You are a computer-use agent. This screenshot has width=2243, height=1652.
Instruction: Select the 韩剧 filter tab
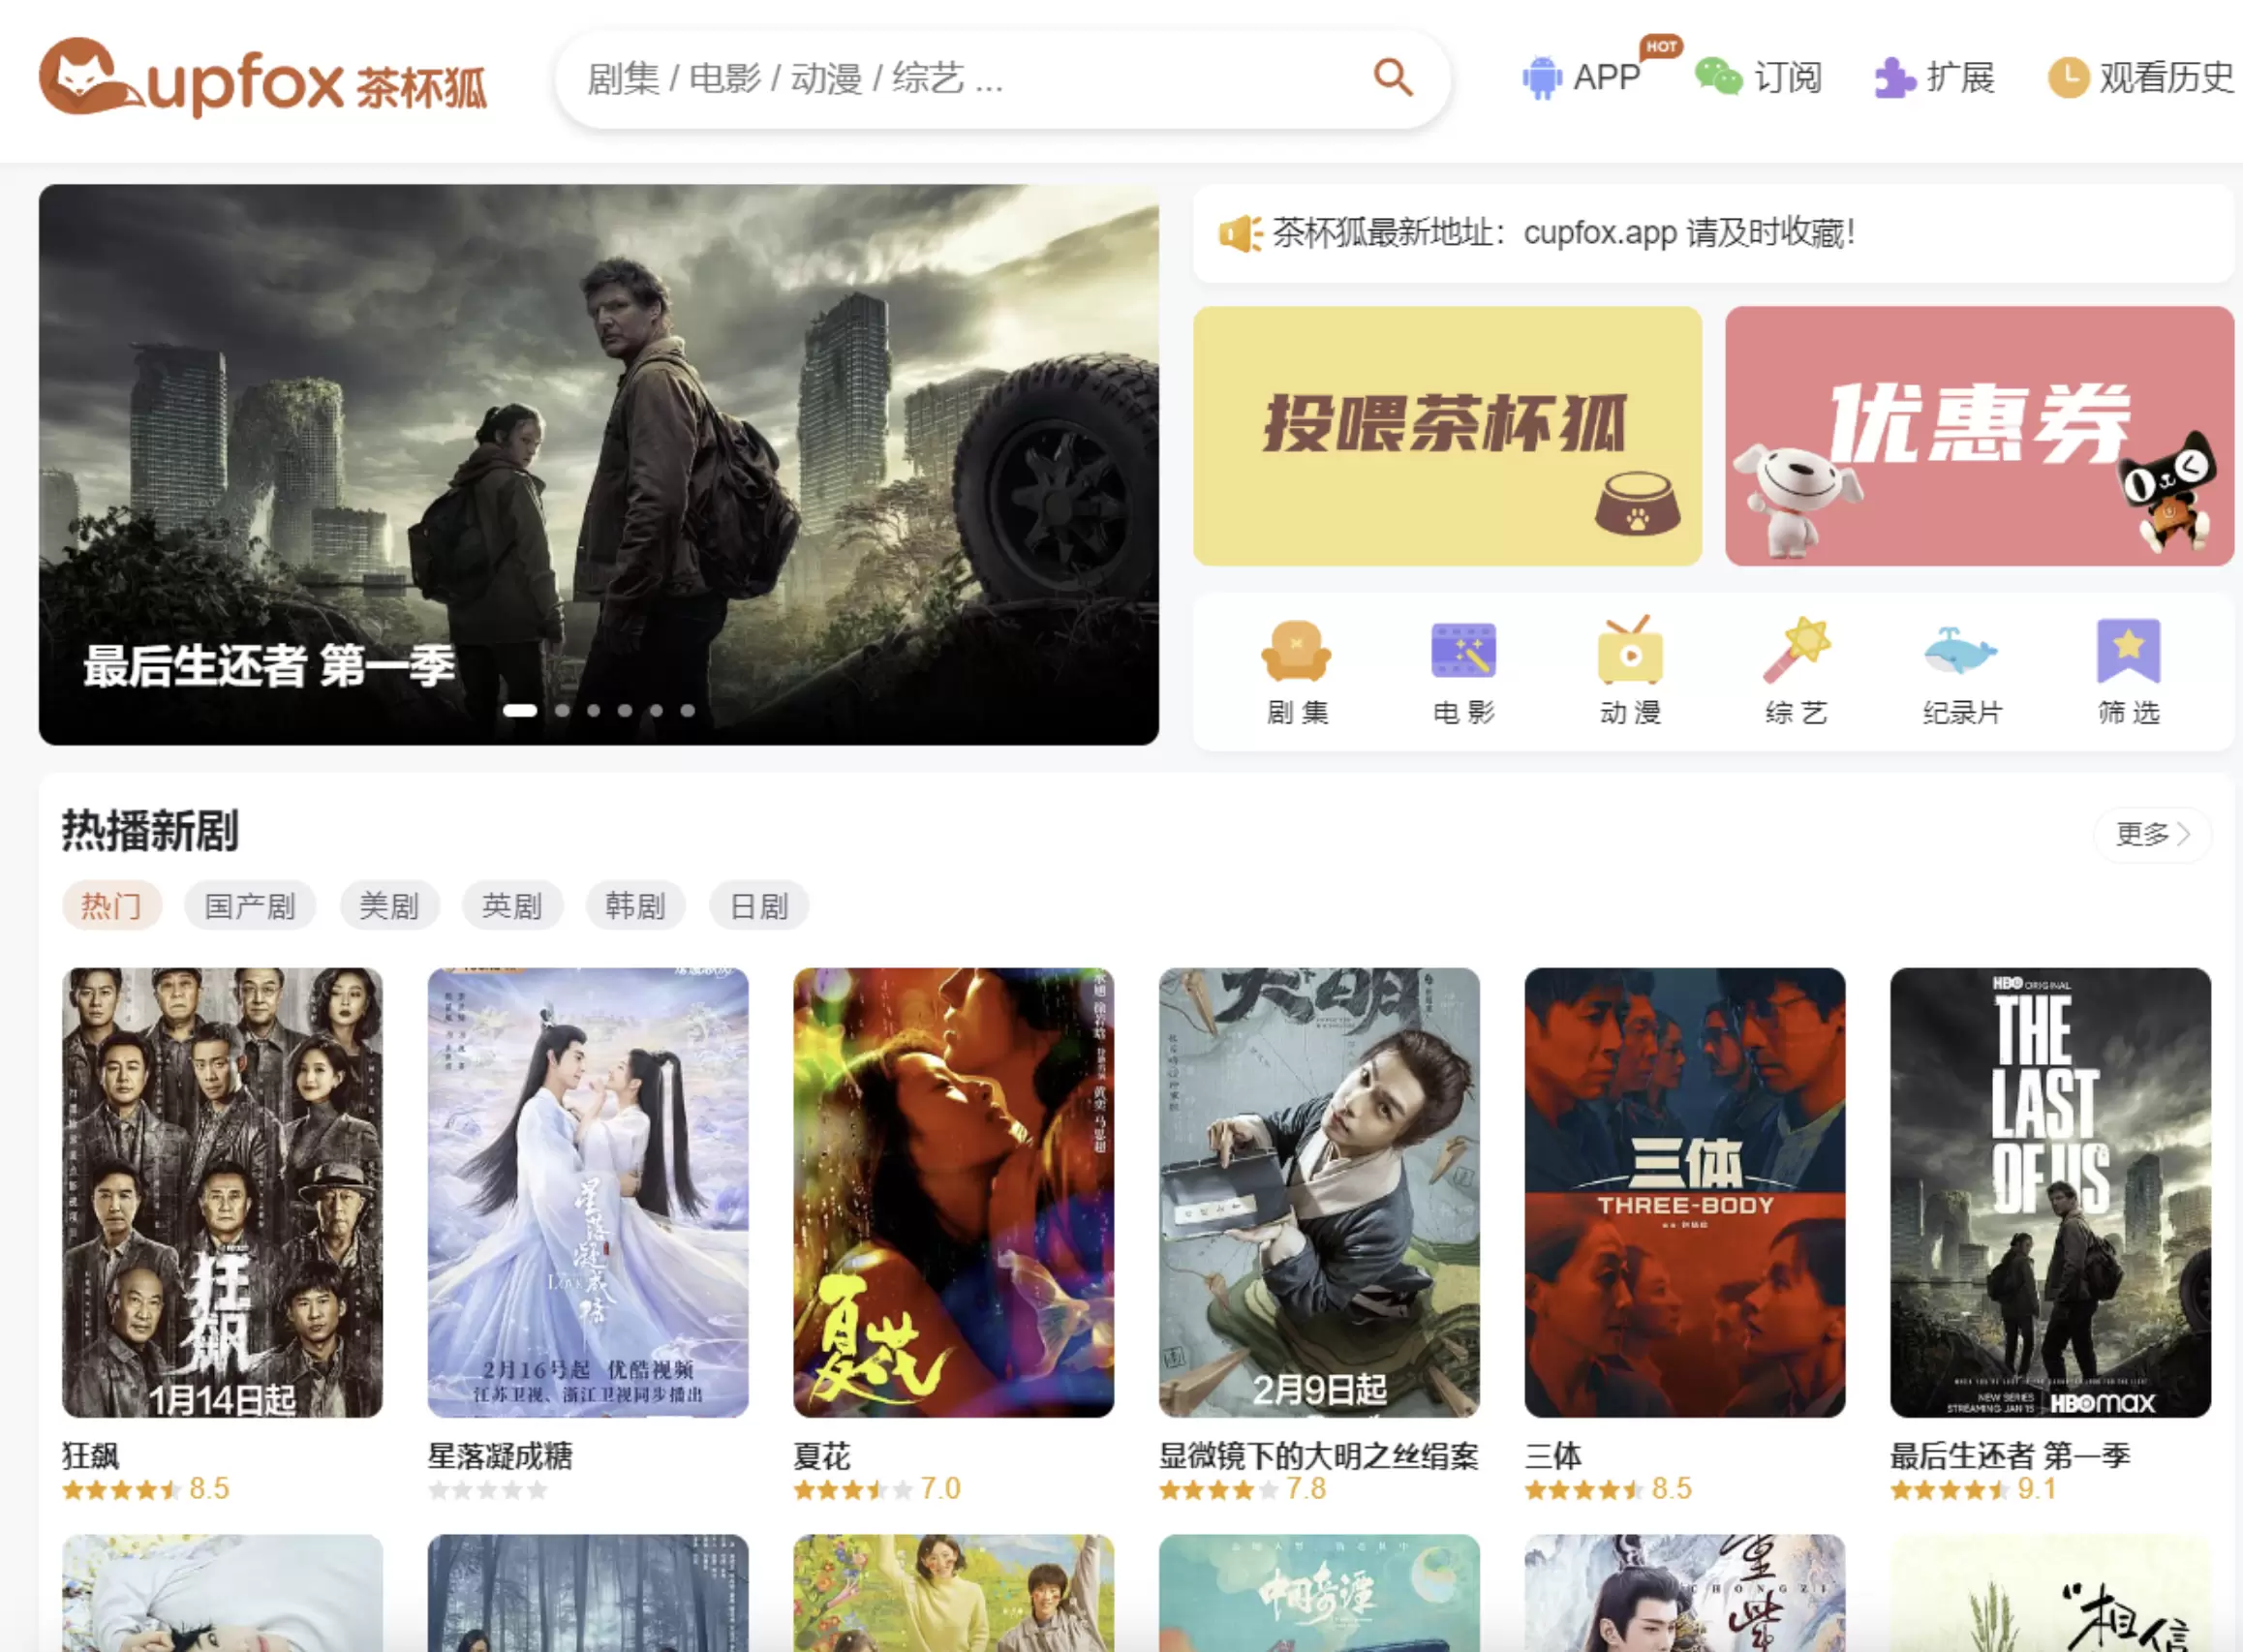click(635, 906)
